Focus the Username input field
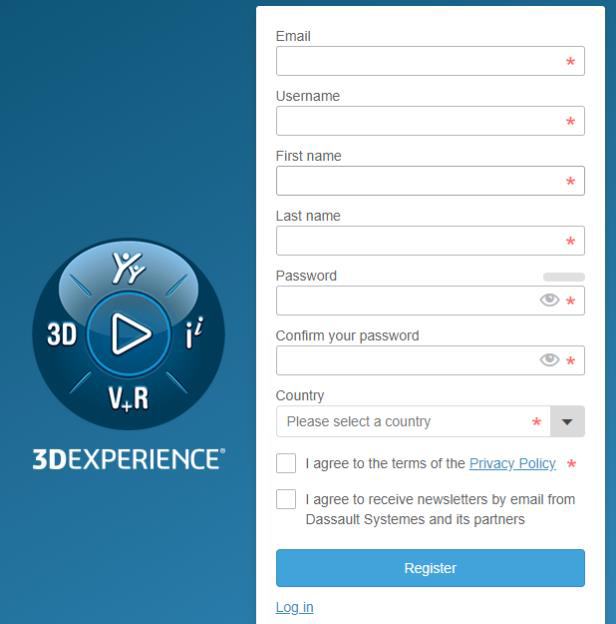616x624 pixels. point(430,121)
